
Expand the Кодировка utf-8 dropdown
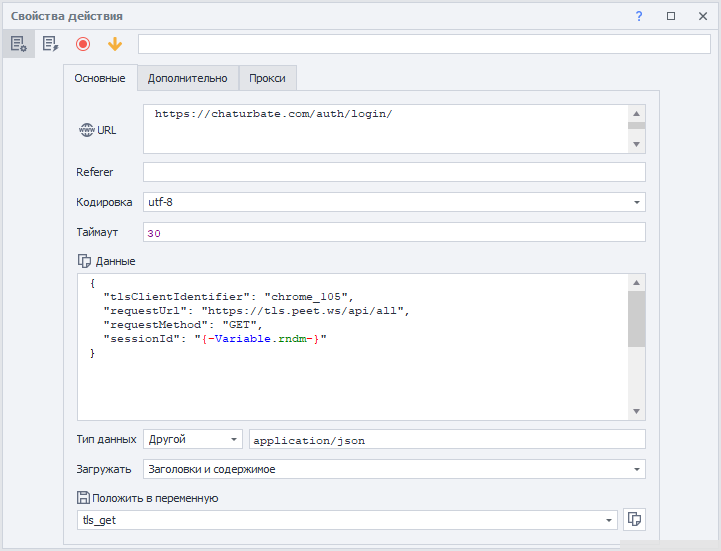click(x=636, y=202)
